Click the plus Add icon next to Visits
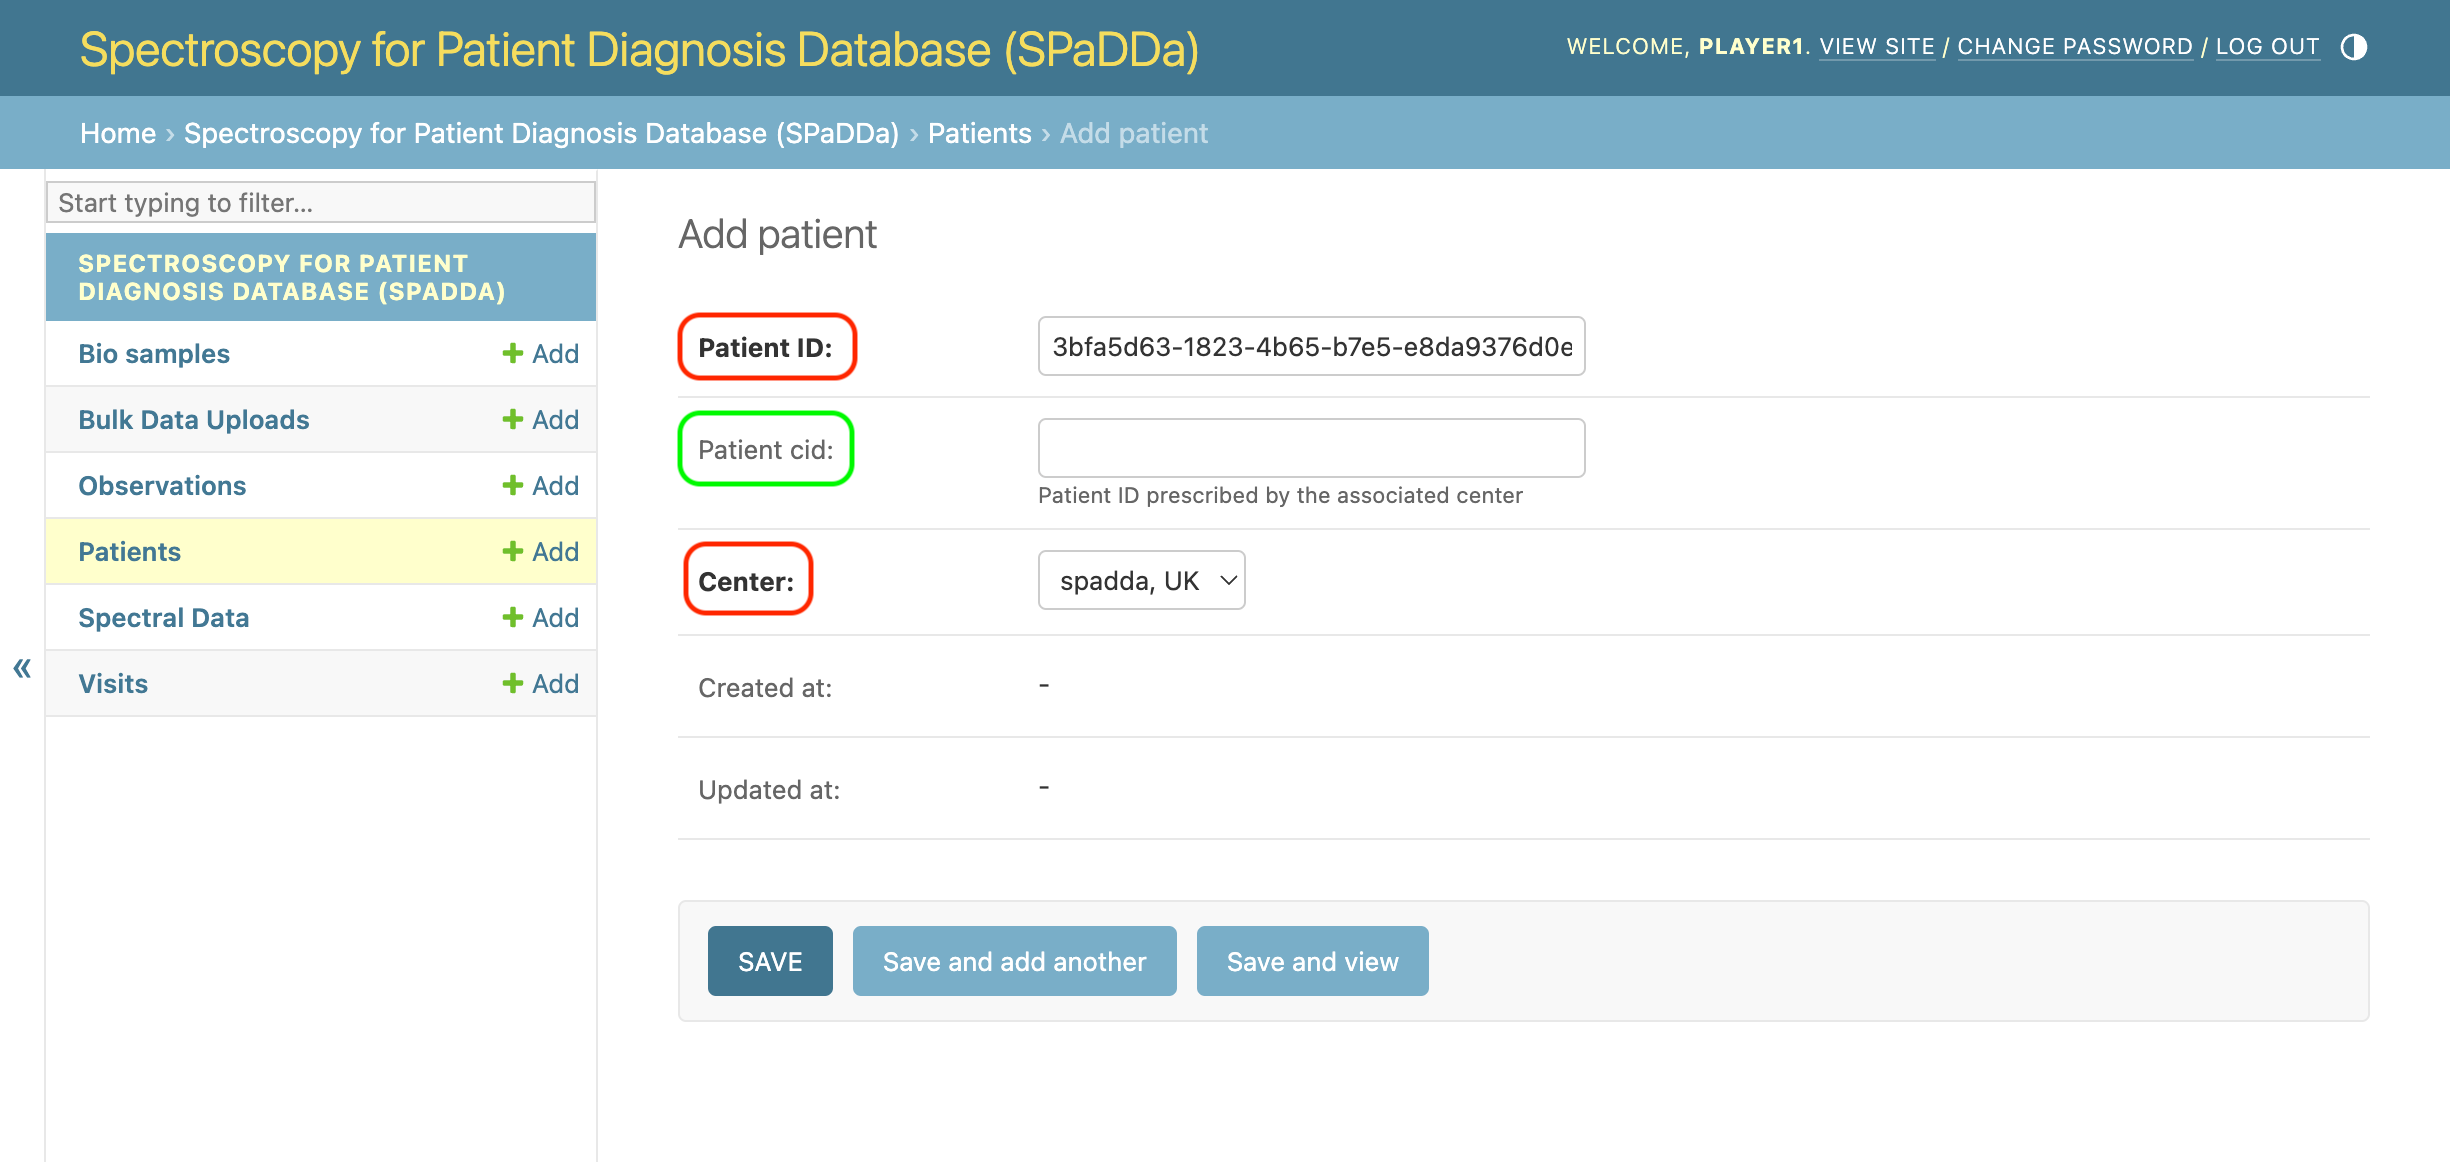 [x=540, y=683]
